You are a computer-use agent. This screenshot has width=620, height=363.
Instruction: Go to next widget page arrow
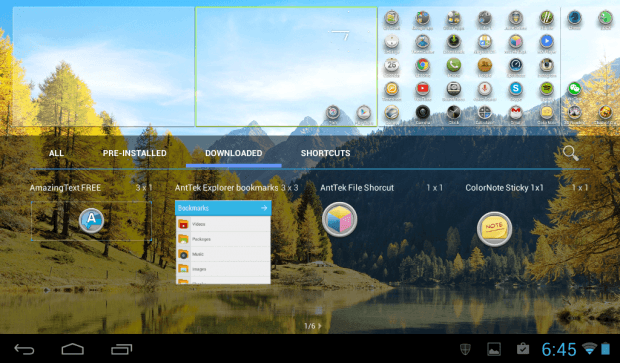pyautogui.click(x=319, y=326)
